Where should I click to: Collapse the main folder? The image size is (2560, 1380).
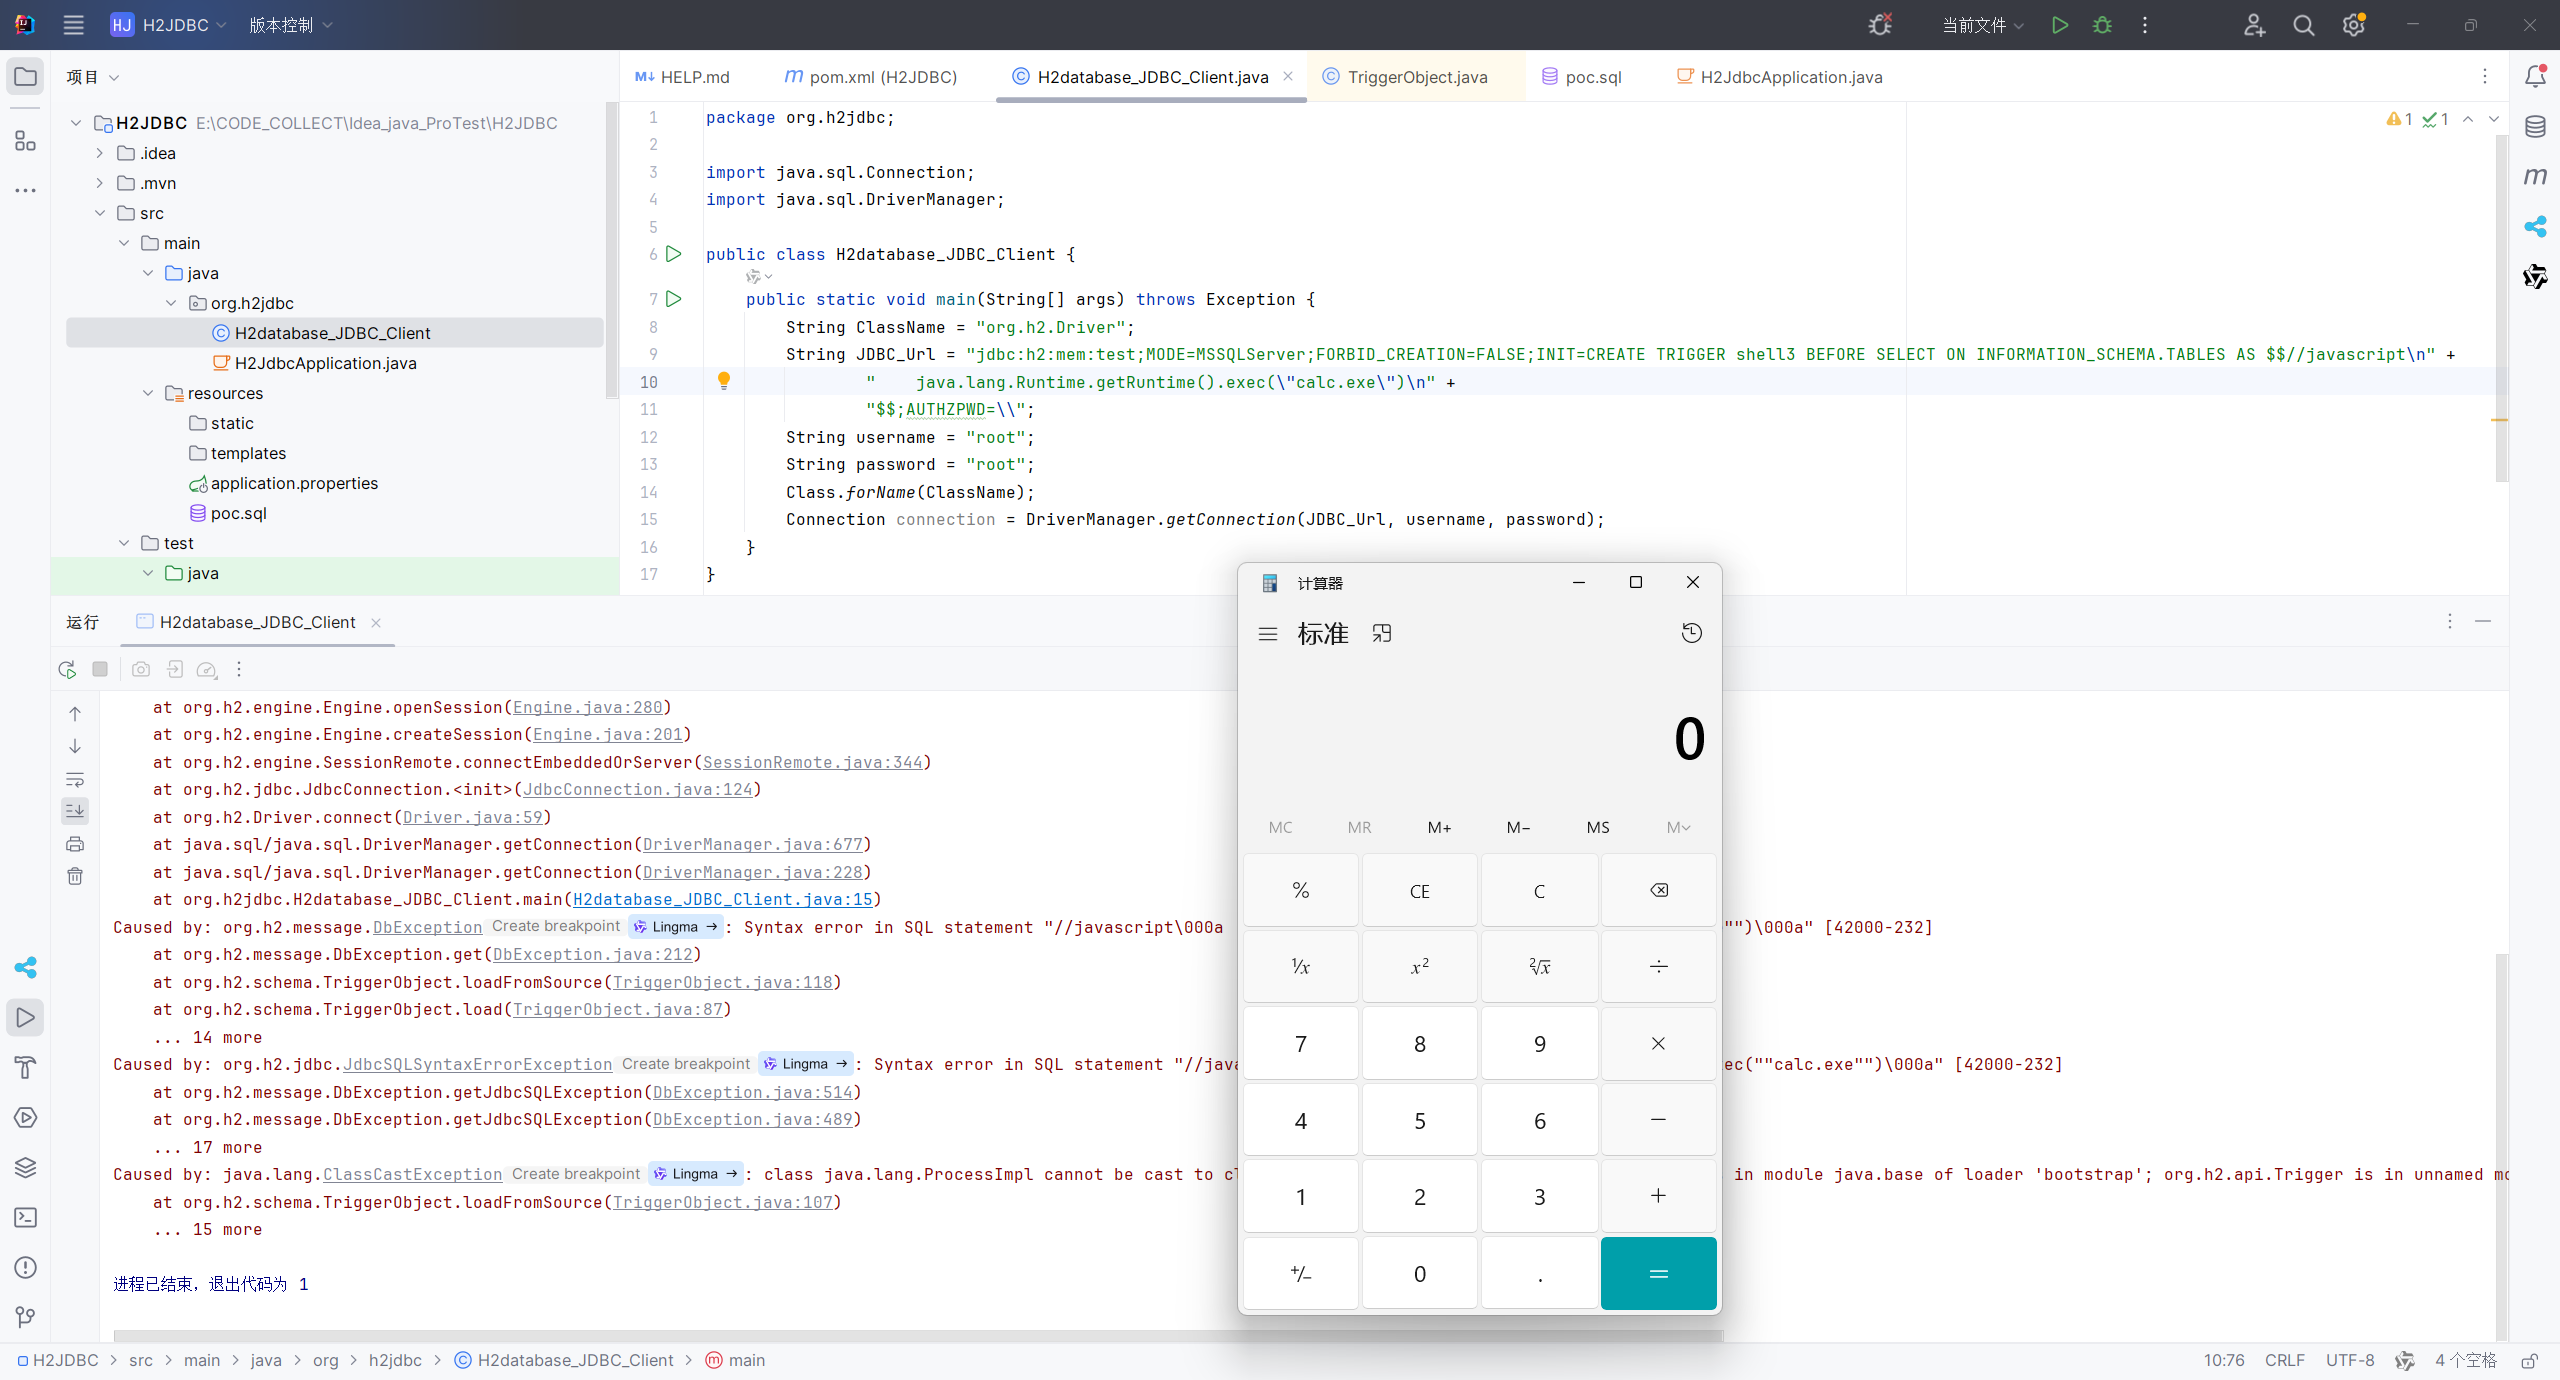[124, 243]
